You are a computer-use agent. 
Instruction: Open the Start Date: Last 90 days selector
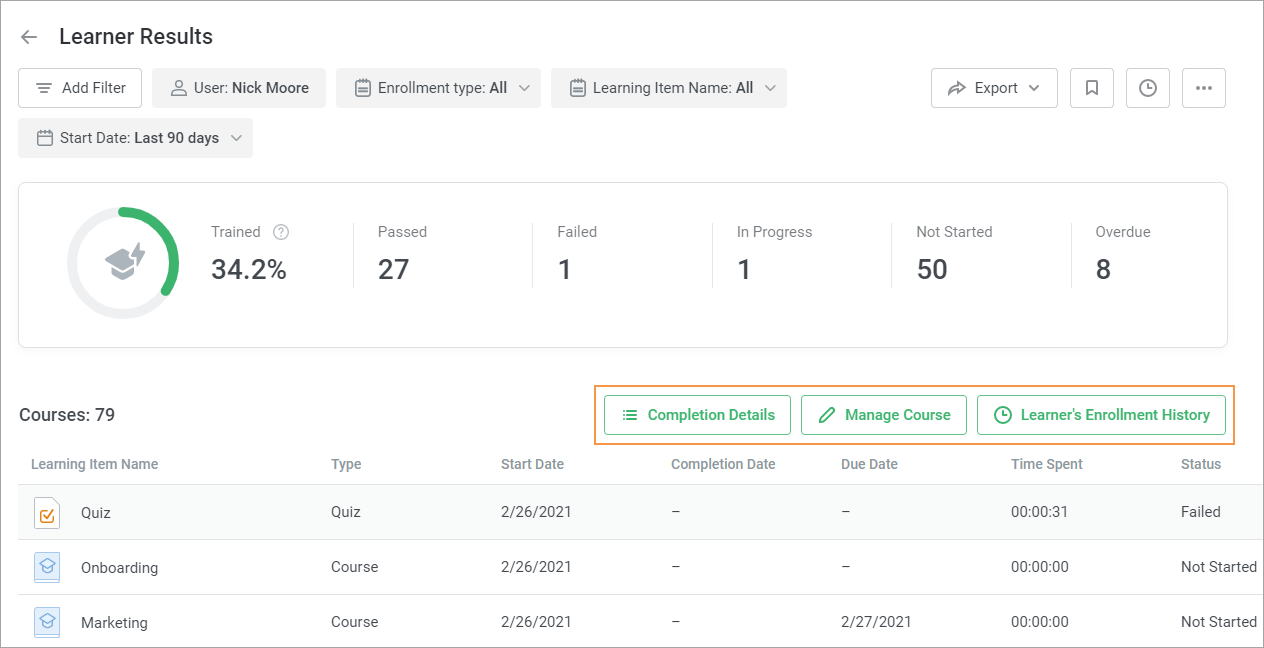(135, 138)
